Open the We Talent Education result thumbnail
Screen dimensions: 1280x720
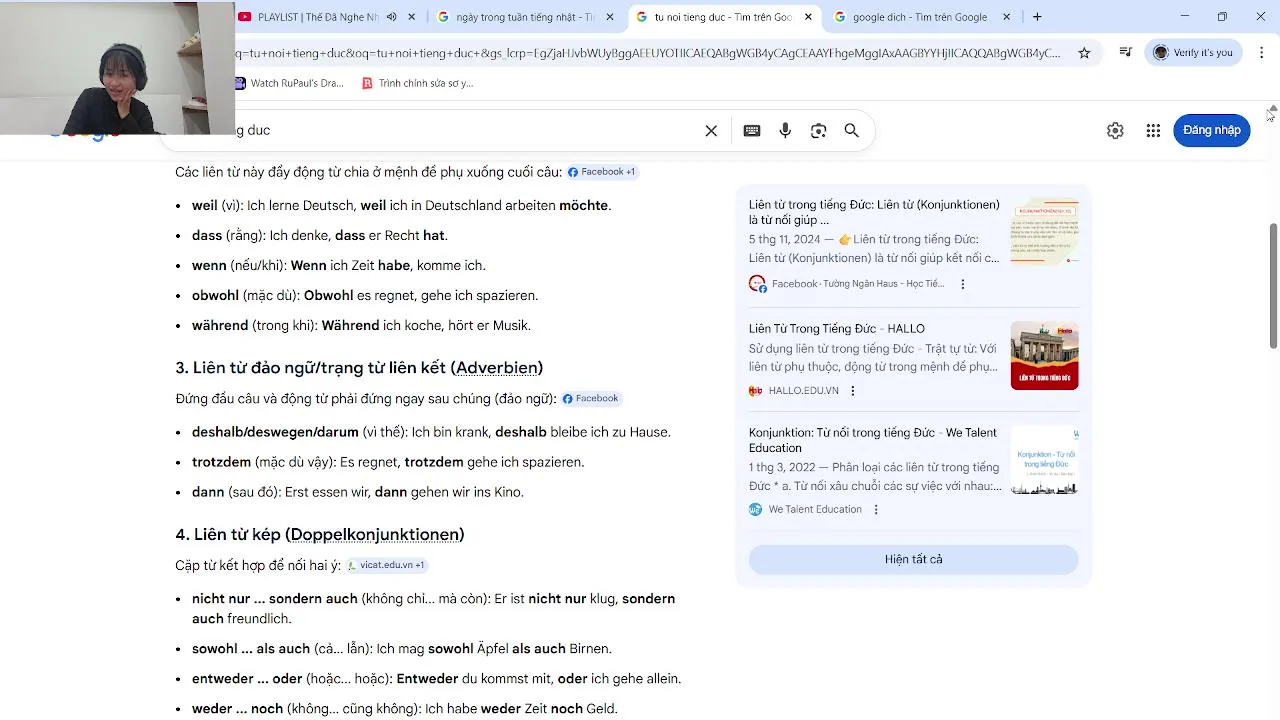coord(1044,460)
